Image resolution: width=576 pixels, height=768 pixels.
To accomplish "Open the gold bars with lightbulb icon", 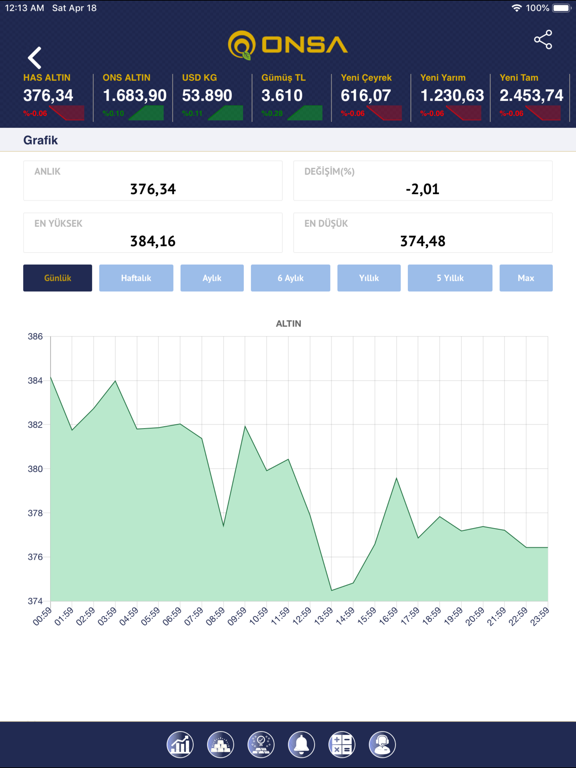I will click(261, 744).
